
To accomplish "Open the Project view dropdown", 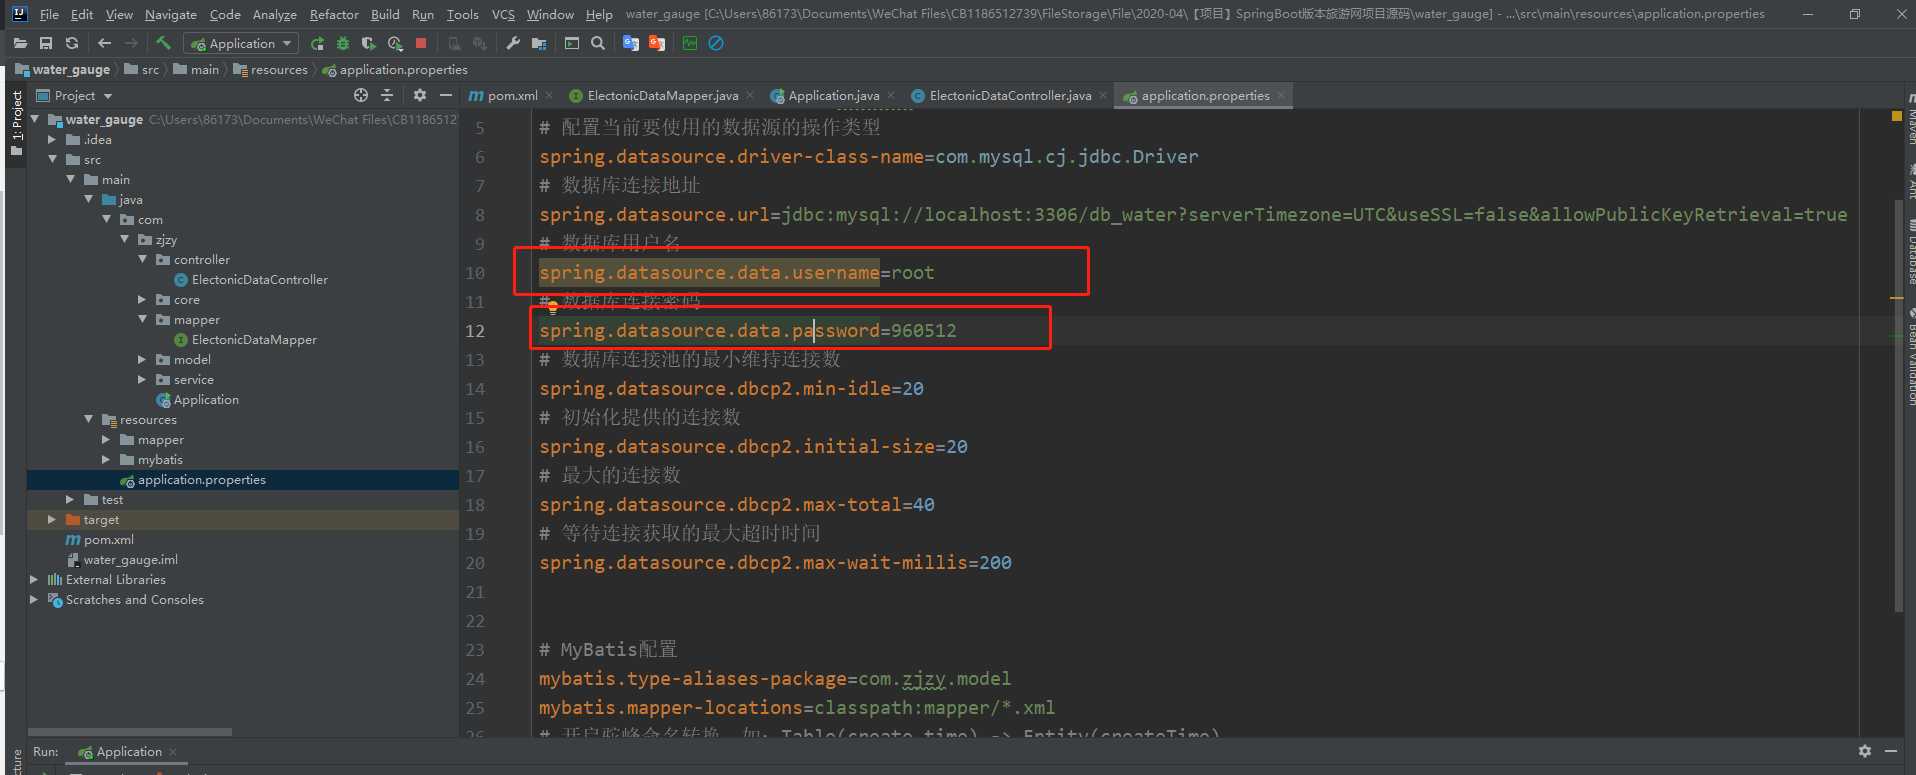I will [74, 95].
